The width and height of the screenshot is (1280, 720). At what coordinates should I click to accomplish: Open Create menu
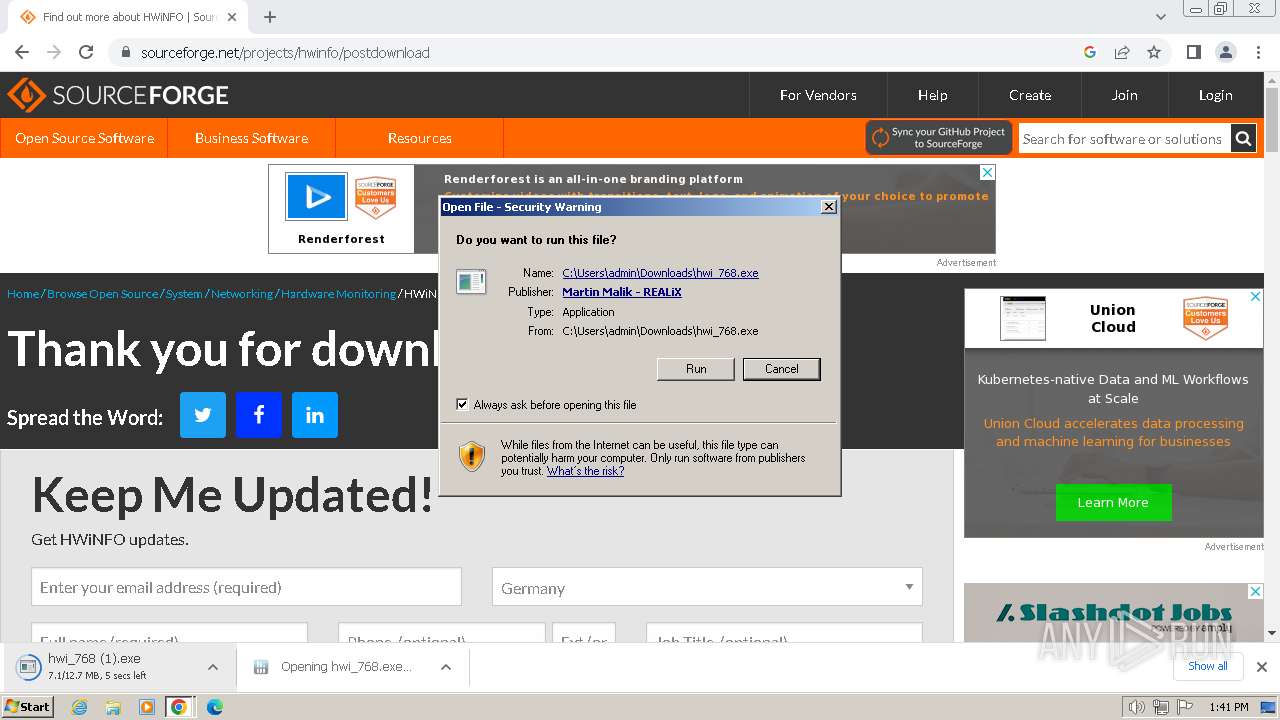(1030, 95)
